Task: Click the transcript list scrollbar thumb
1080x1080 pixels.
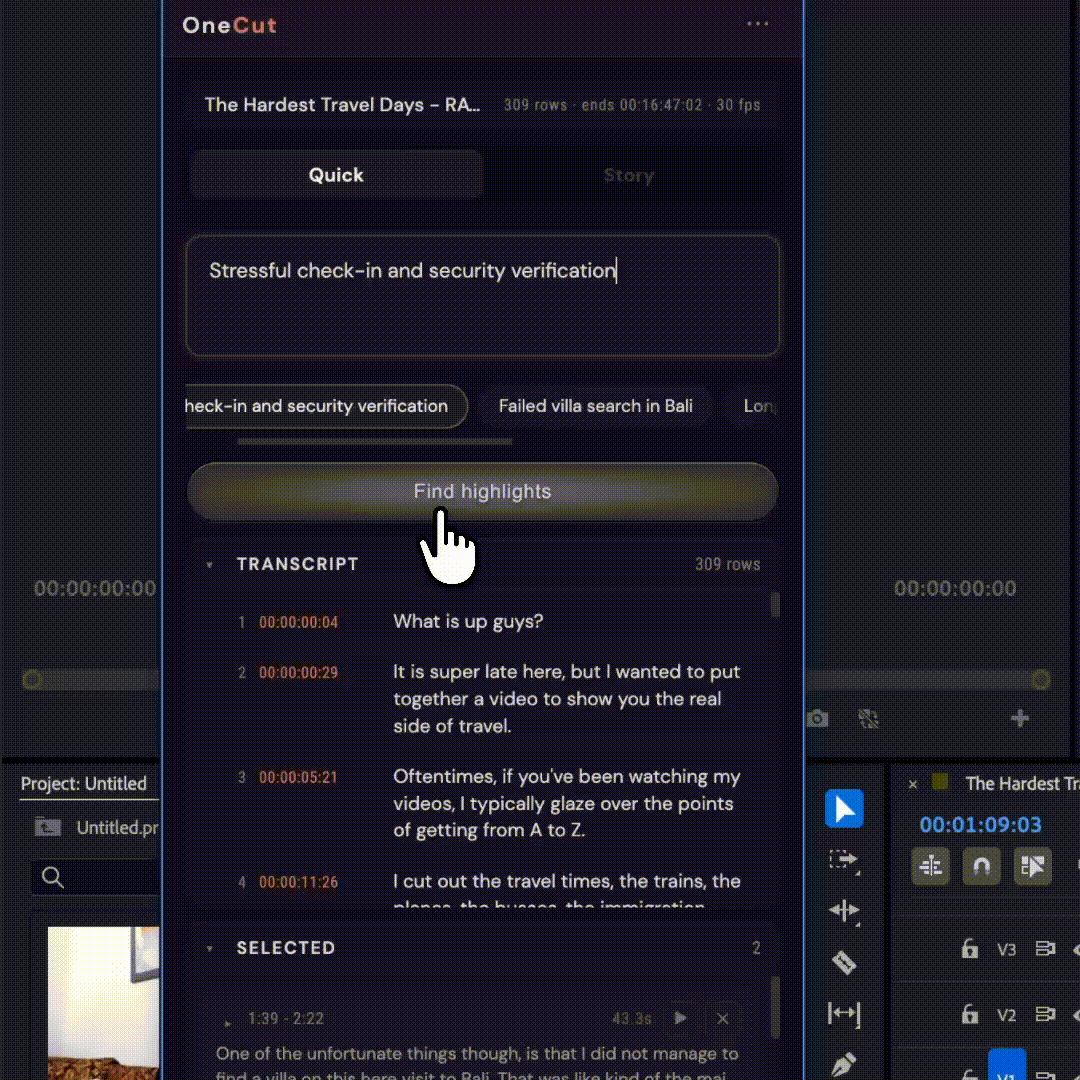Action: 775,605
